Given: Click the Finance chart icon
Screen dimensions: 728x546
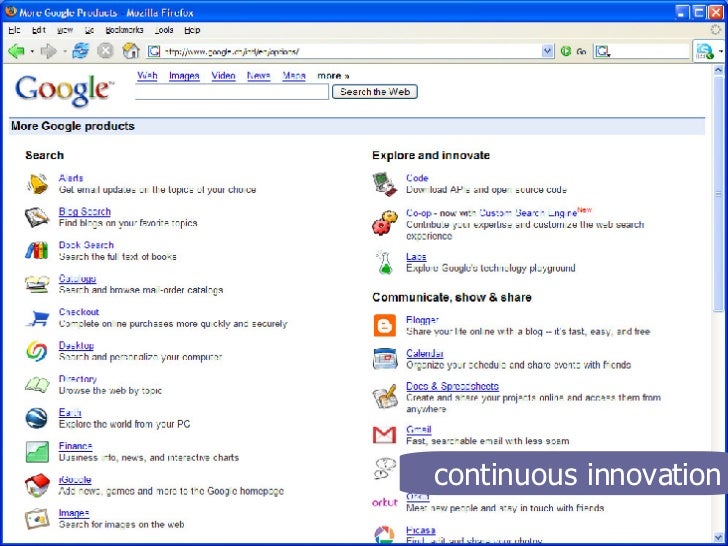Looking at the screenshot, I should (x=37, y=452).
